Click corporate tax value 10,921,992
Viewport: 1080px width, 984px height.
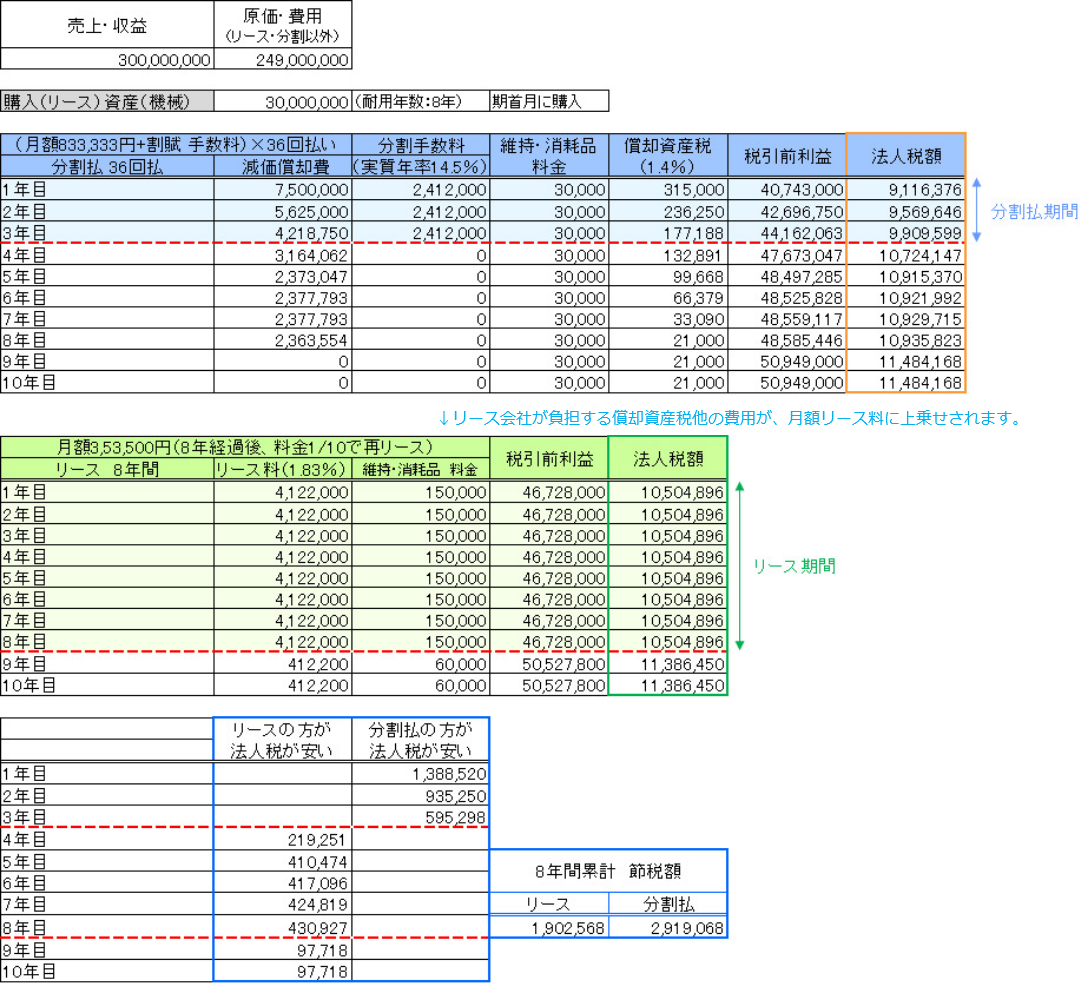(906, 297)
